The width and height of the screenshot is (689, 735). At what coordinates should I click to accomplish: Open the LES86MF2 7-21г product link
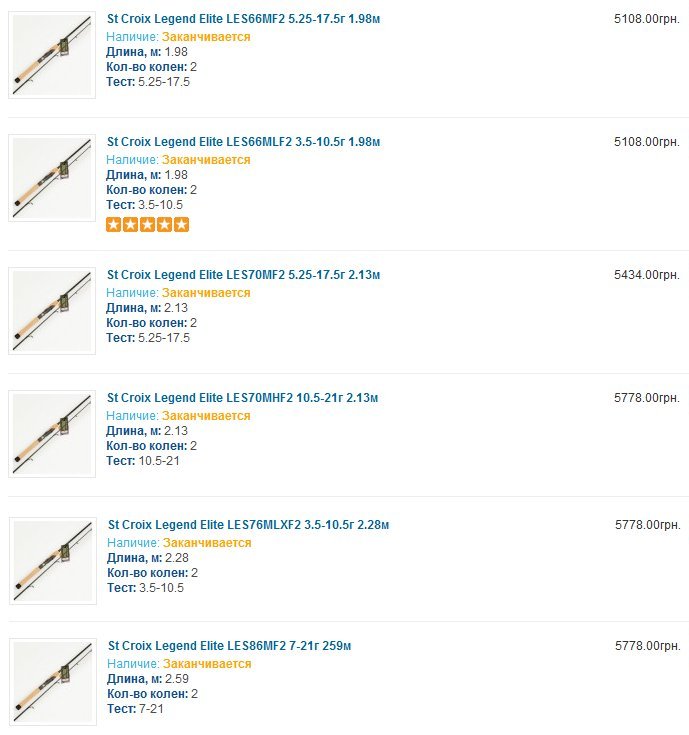[x=229, y=646]
